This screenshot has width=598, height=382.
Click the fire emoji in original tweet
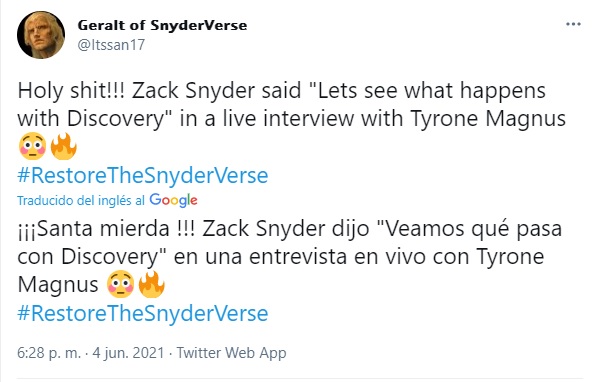63,146
